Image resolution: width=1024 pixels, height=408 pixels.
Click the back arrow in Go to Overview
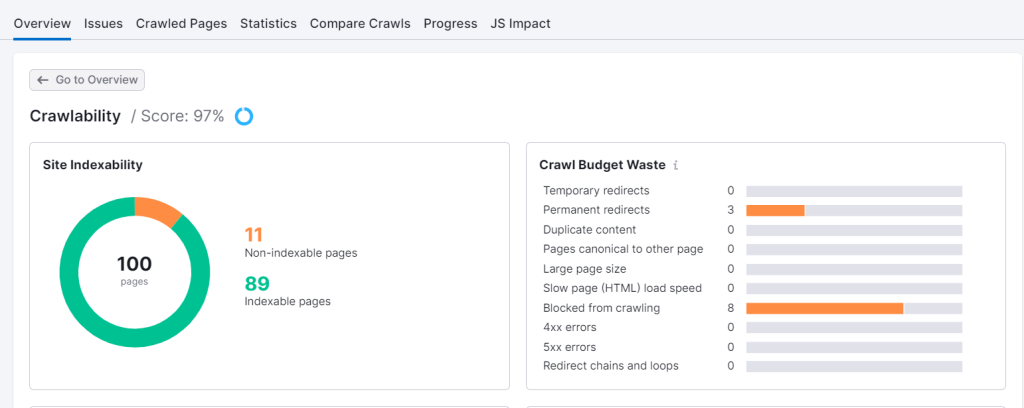pos(42,80)
